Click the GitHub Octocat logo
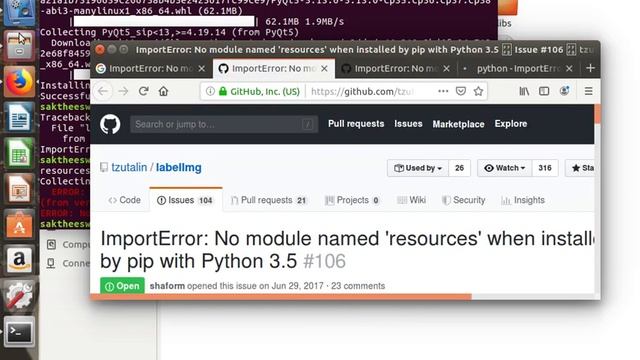The width and height of the screenshot is (640, 360). pyautogui.click(x=110, y=124)
